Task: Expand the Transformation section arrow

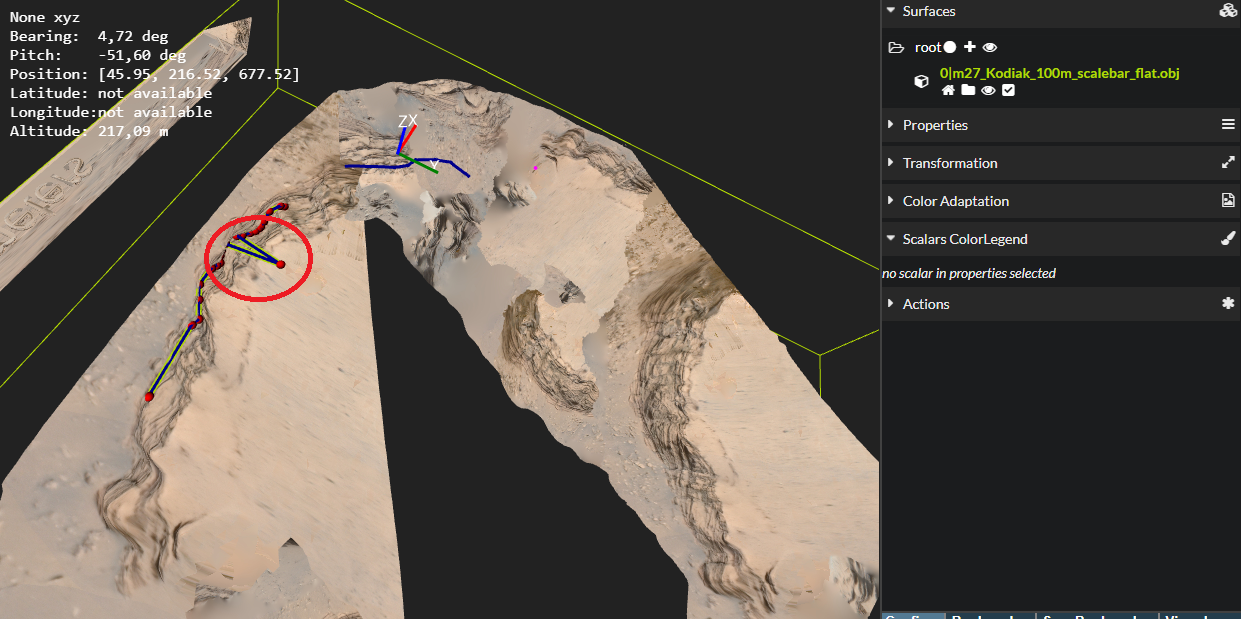Action: [890, 163]
